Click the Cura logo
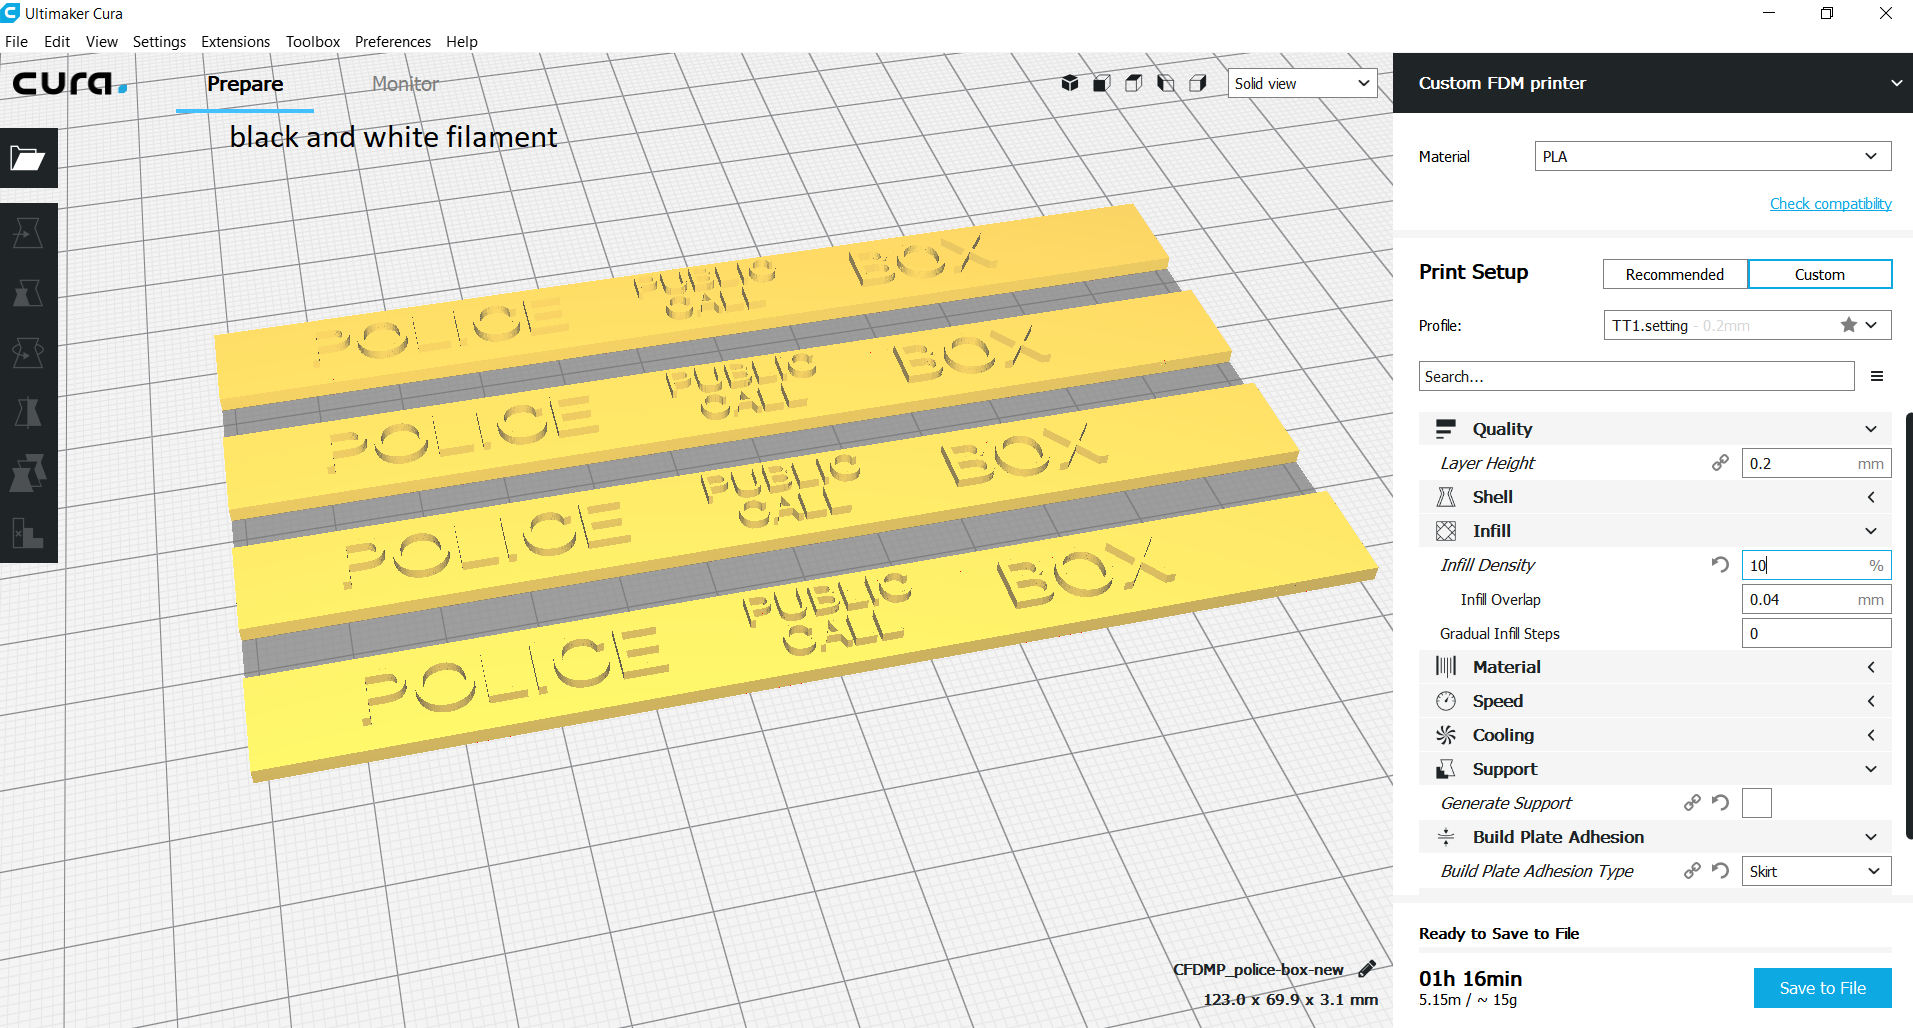 (x=69, y=83)
